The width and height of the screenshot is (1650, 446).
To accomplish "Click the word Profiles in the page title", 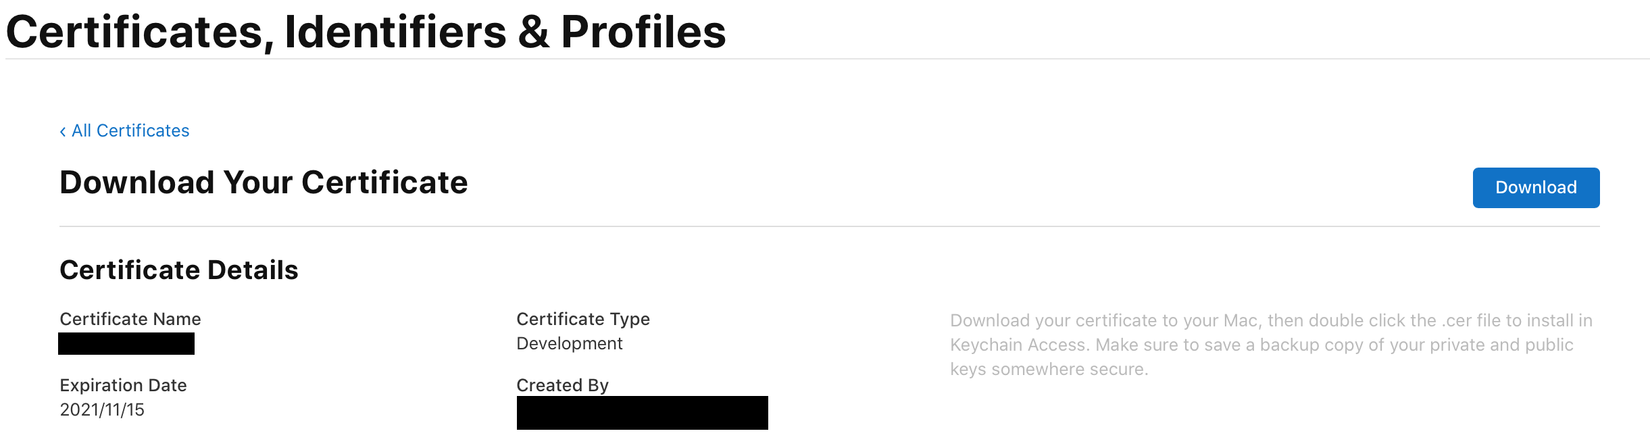I will point(643,32).
